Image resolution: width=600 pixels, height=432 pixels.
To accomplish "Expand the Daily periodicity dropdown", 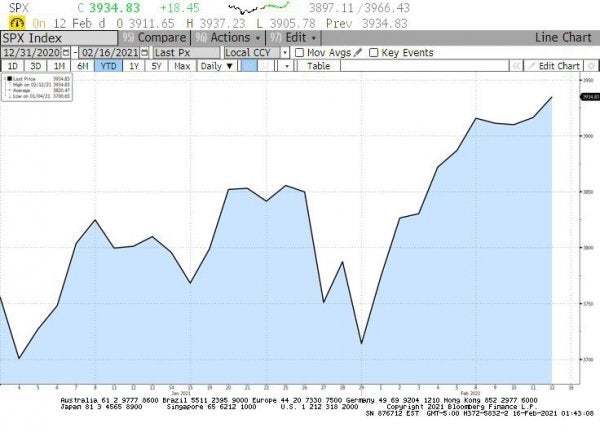I will 215,66.
